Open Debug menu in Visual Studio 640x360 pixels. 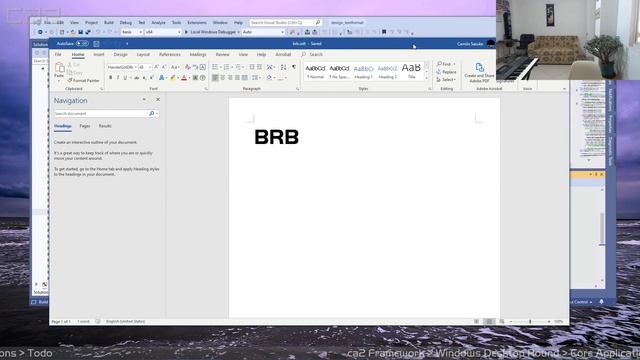point(126,22)
